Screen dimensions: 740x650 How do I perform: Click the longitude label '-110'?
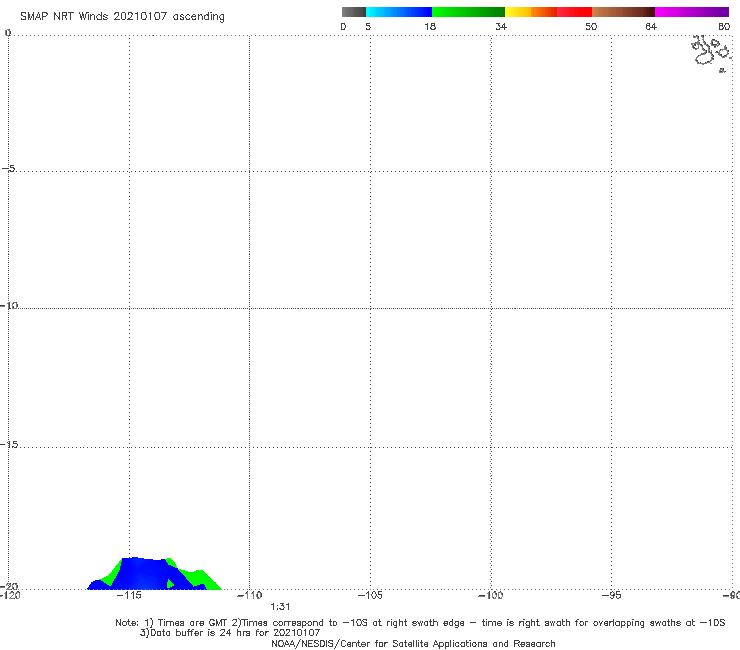pos(249,595)
